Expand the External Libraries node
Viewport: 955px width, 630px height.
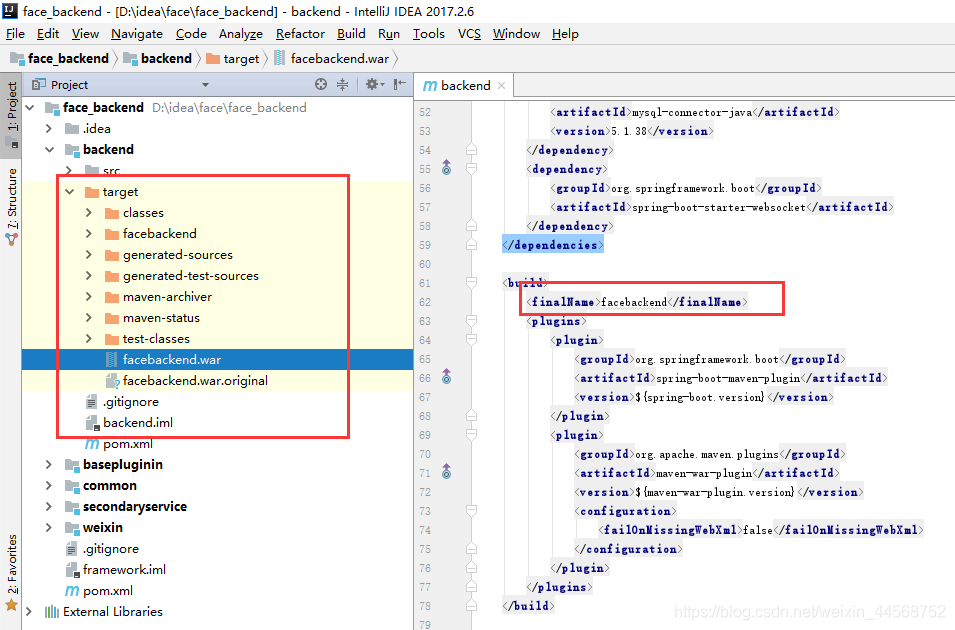(29, 612)
